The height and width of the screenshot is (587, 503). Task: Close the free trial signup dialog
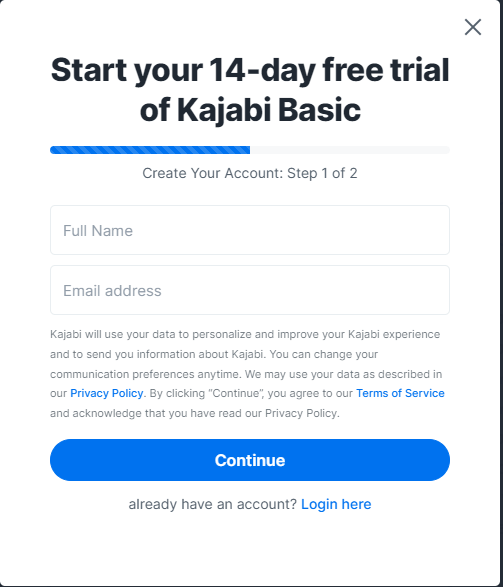tap(473, 27)
